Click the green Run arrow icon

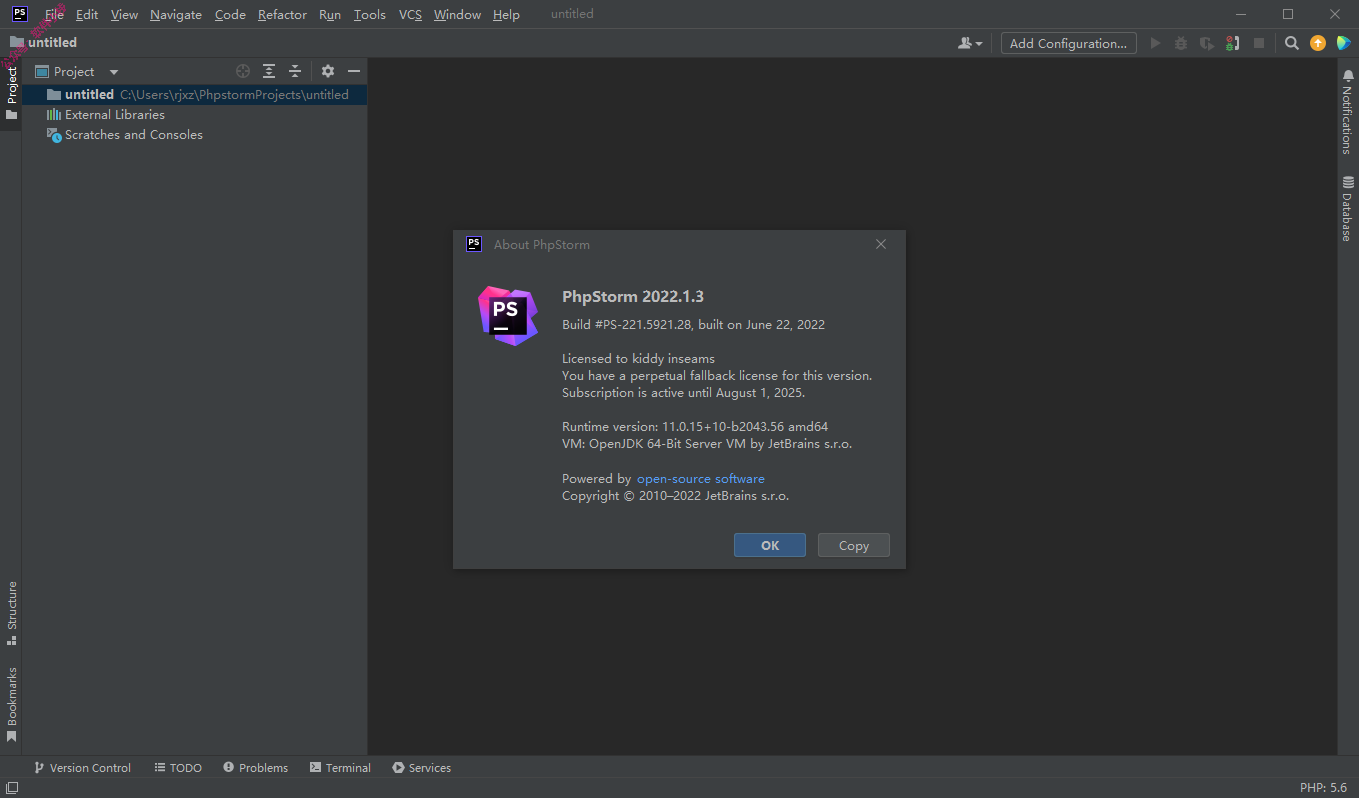tap(1155, 43)
